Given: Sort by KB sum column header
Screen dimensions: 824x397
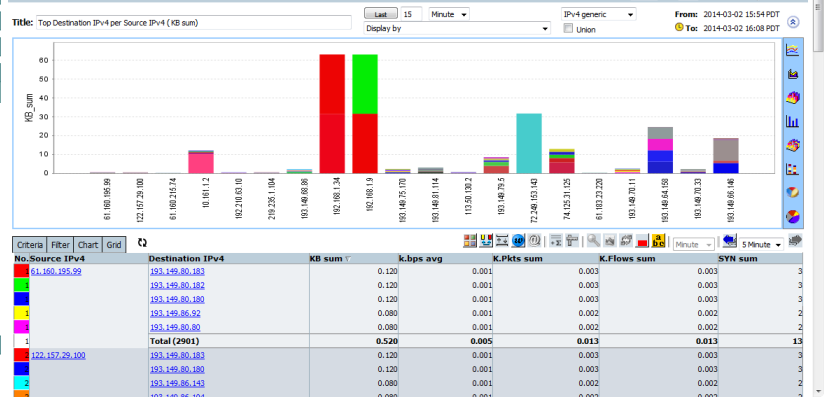Looking at the screenshot, I should 353,259.
